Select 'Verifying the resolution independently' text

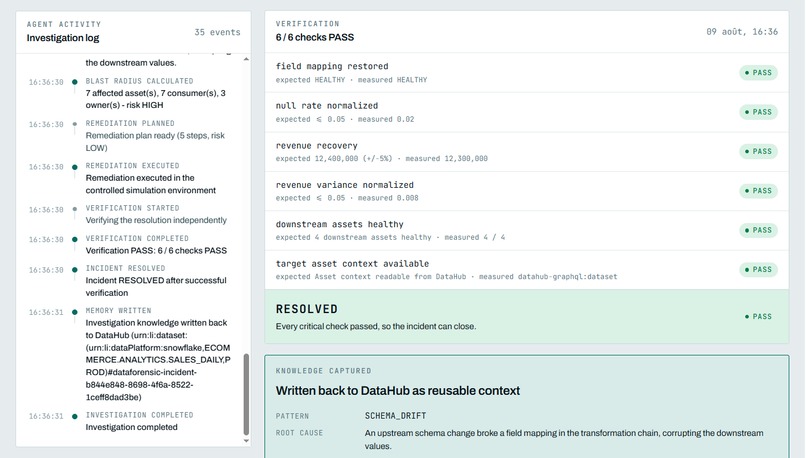coord(156,220)
